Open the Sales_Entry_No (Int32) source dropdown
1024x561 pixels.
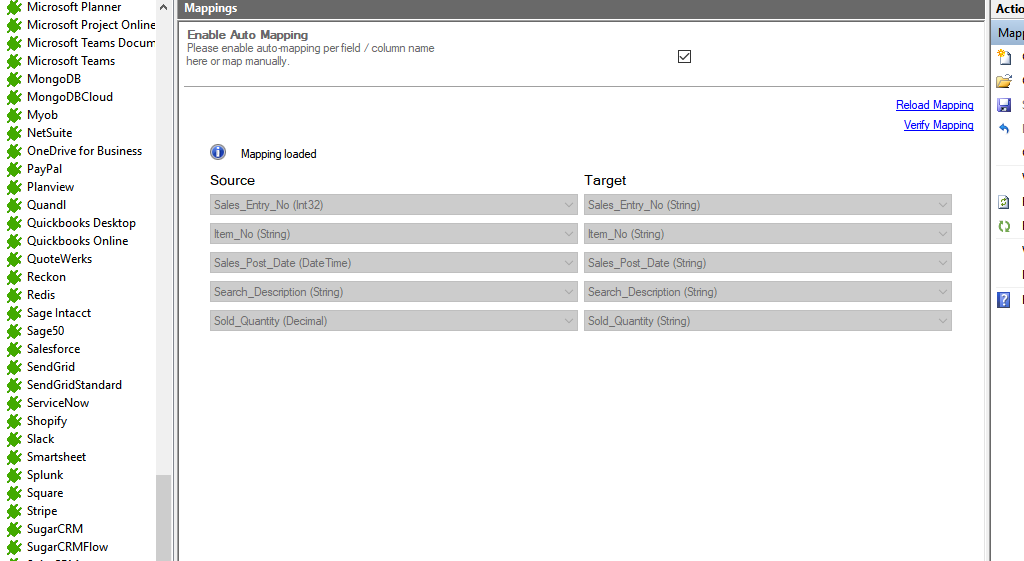pos(393,205)
